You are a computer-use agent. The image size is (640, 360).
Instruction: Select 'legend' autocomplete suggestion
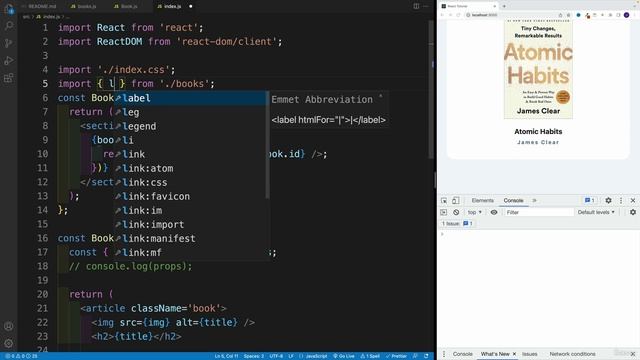[189, 126]
